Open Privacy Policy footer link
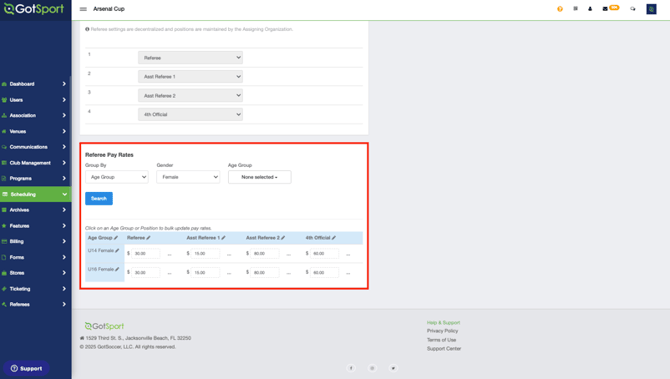Viewport: 670px width, 379px height. coord(442,331)
